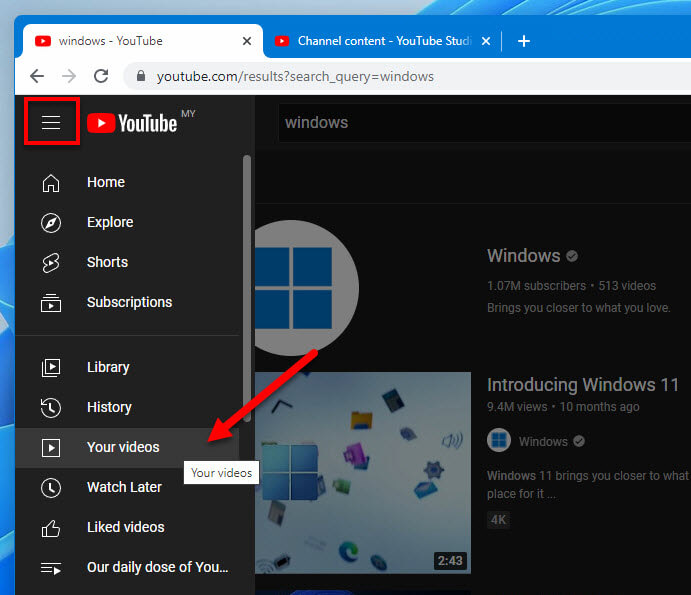Click the browser forward arrow

(x=69, y=76)
